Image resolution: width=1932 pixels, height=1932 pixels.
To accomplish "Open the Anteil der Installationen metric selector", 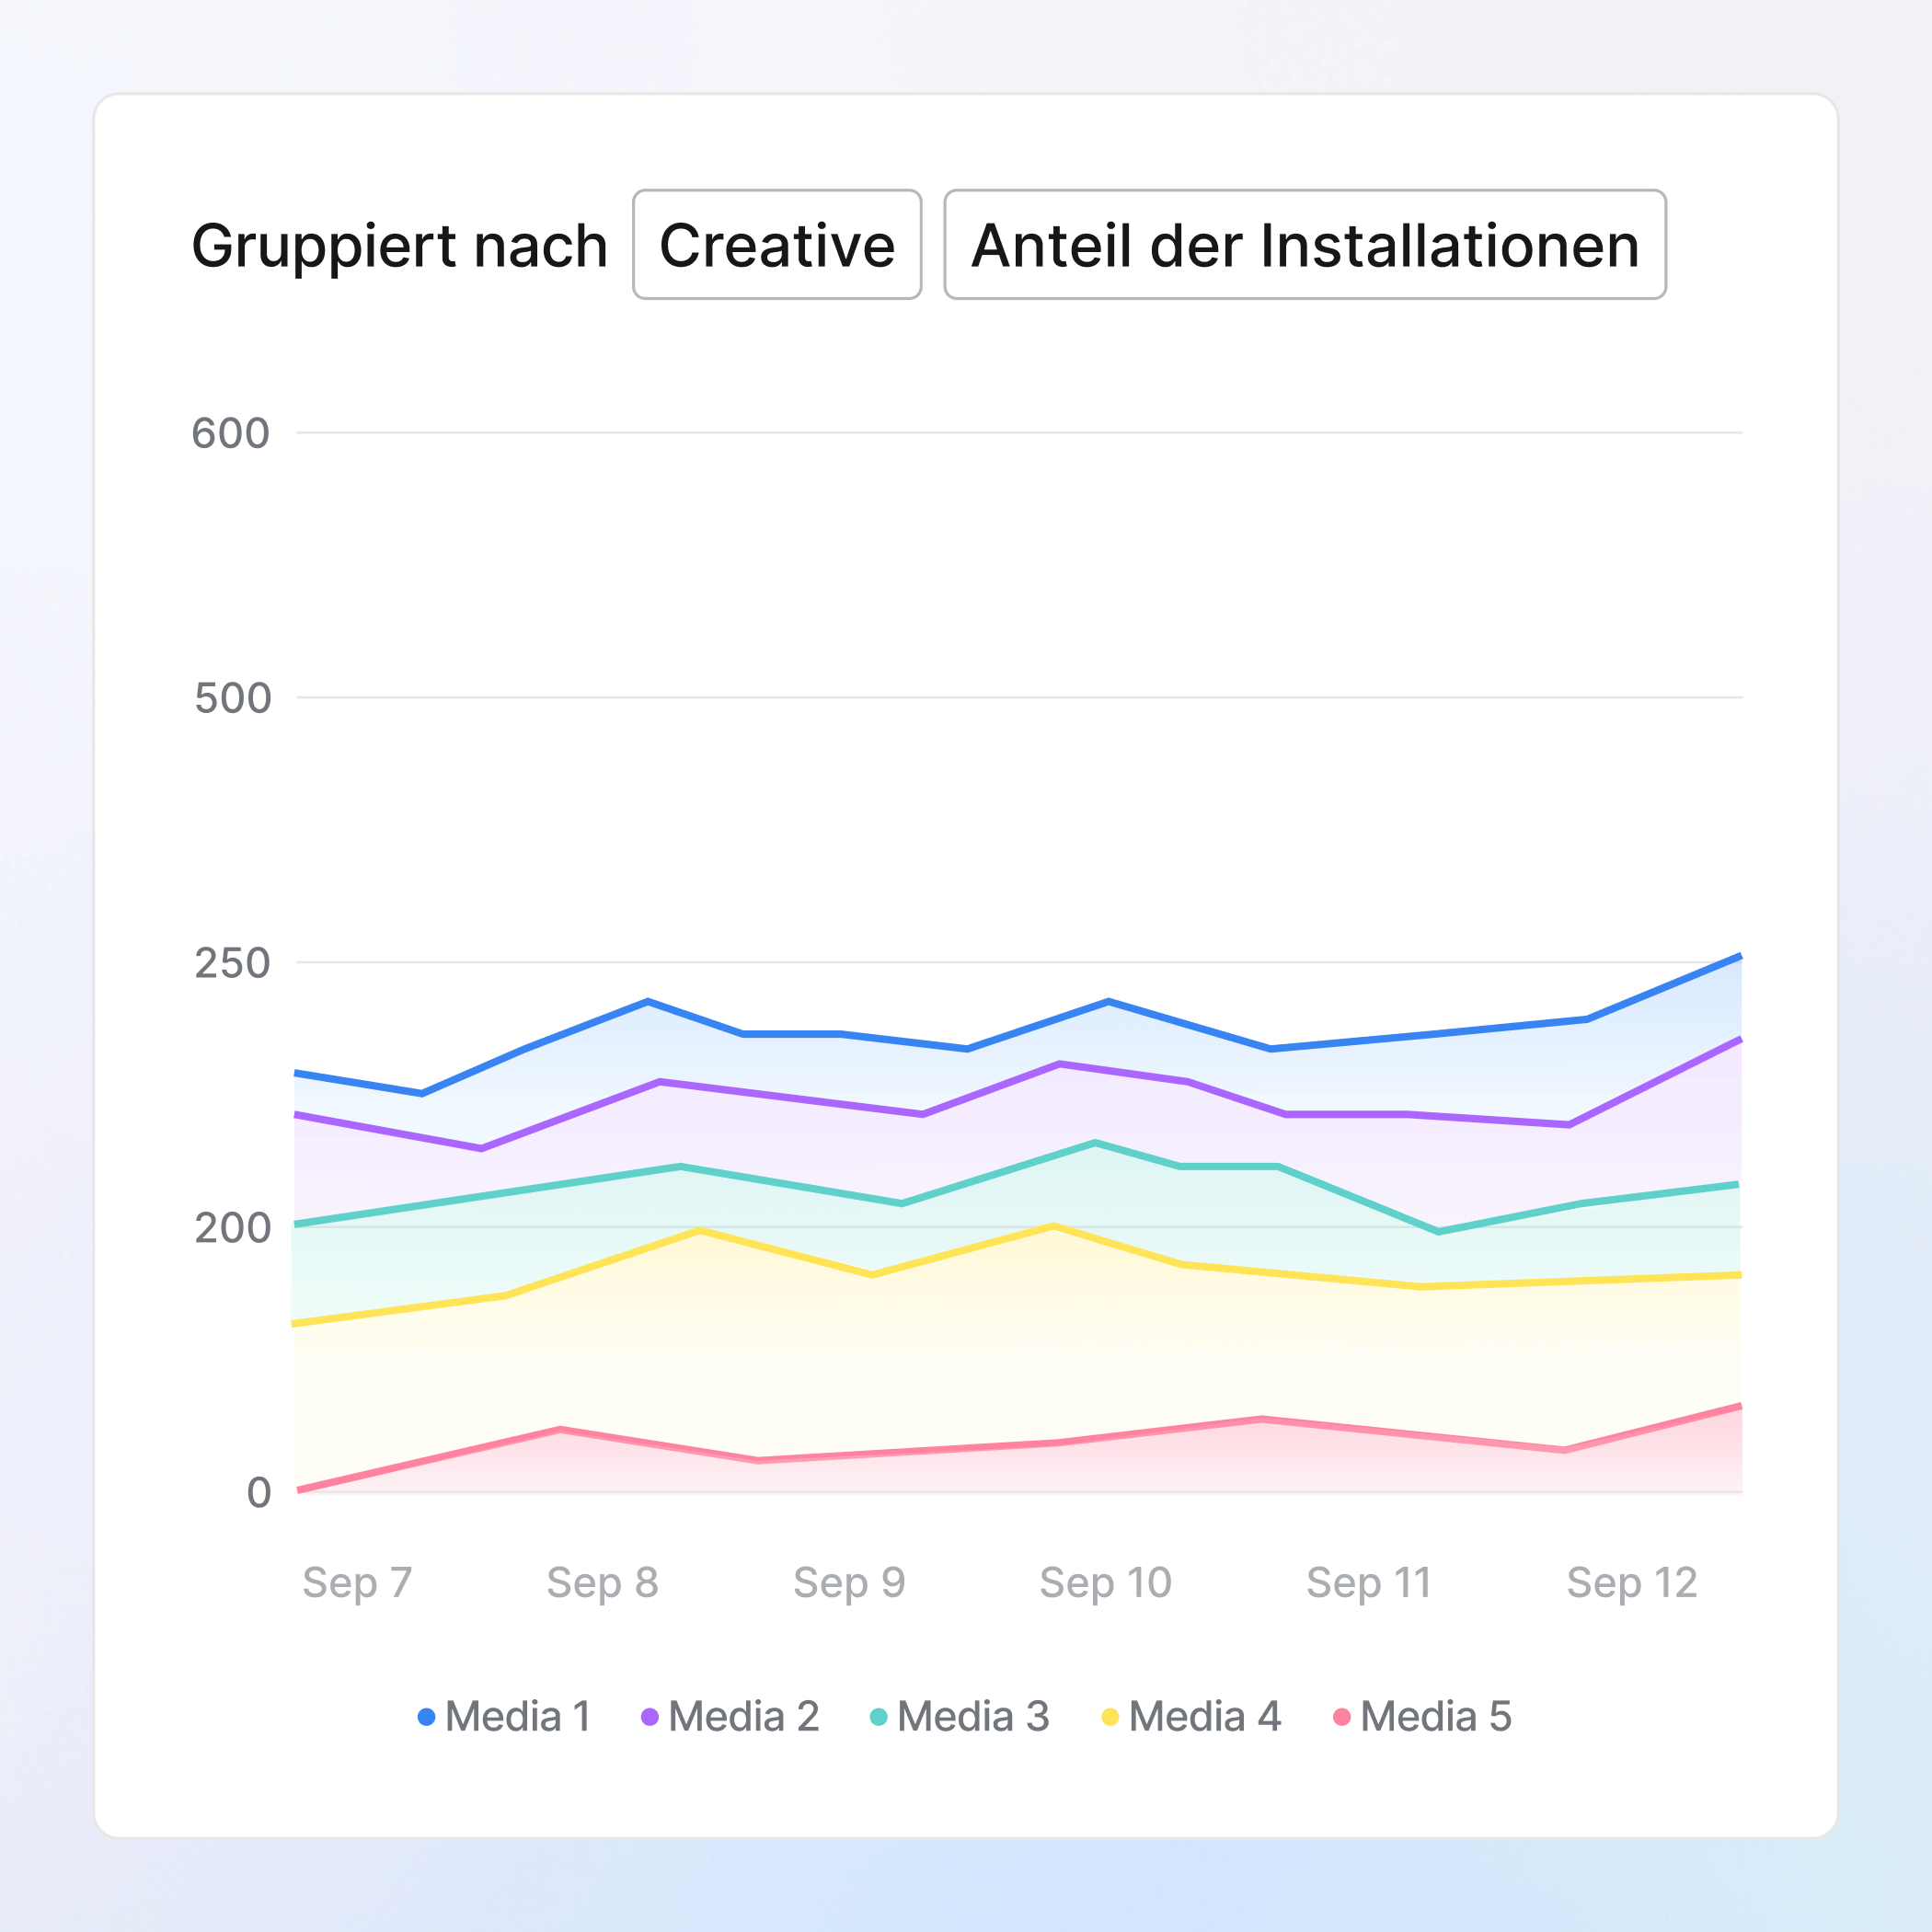I will point(1304,245).
